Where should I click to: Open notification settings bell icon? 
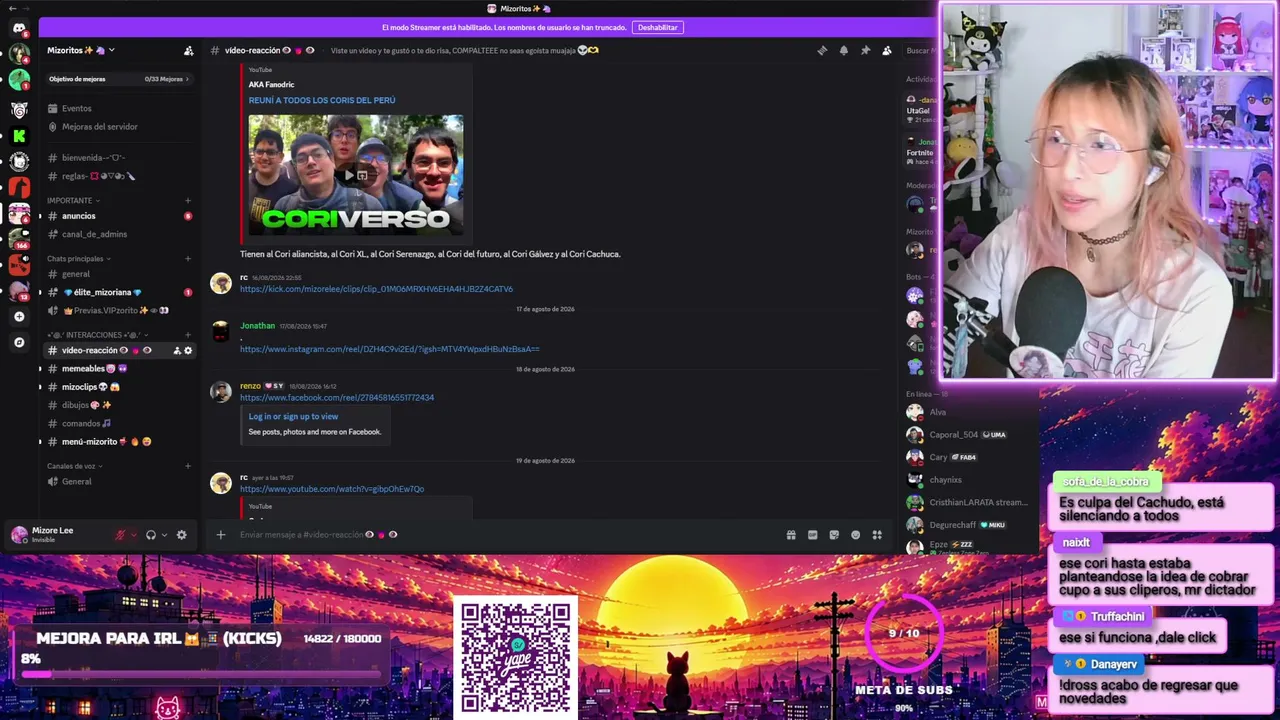point(844,50)
